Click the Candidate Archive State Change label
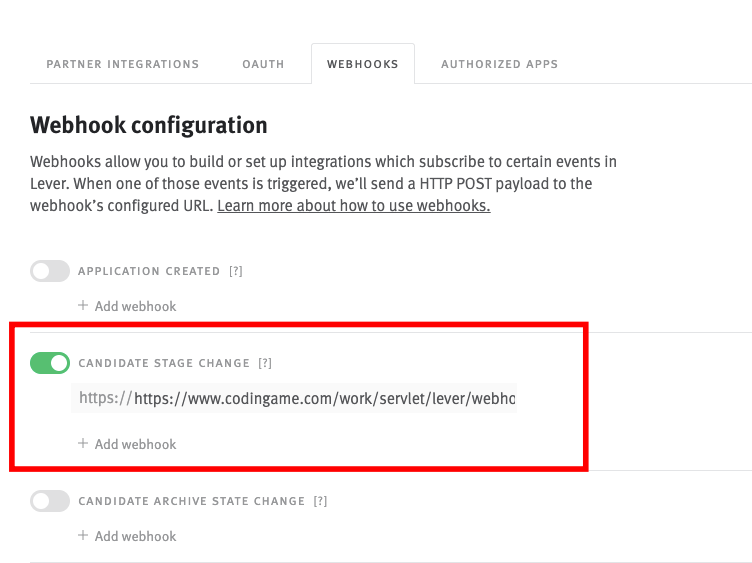Screen dimensions: 752x563 (191, 501)
